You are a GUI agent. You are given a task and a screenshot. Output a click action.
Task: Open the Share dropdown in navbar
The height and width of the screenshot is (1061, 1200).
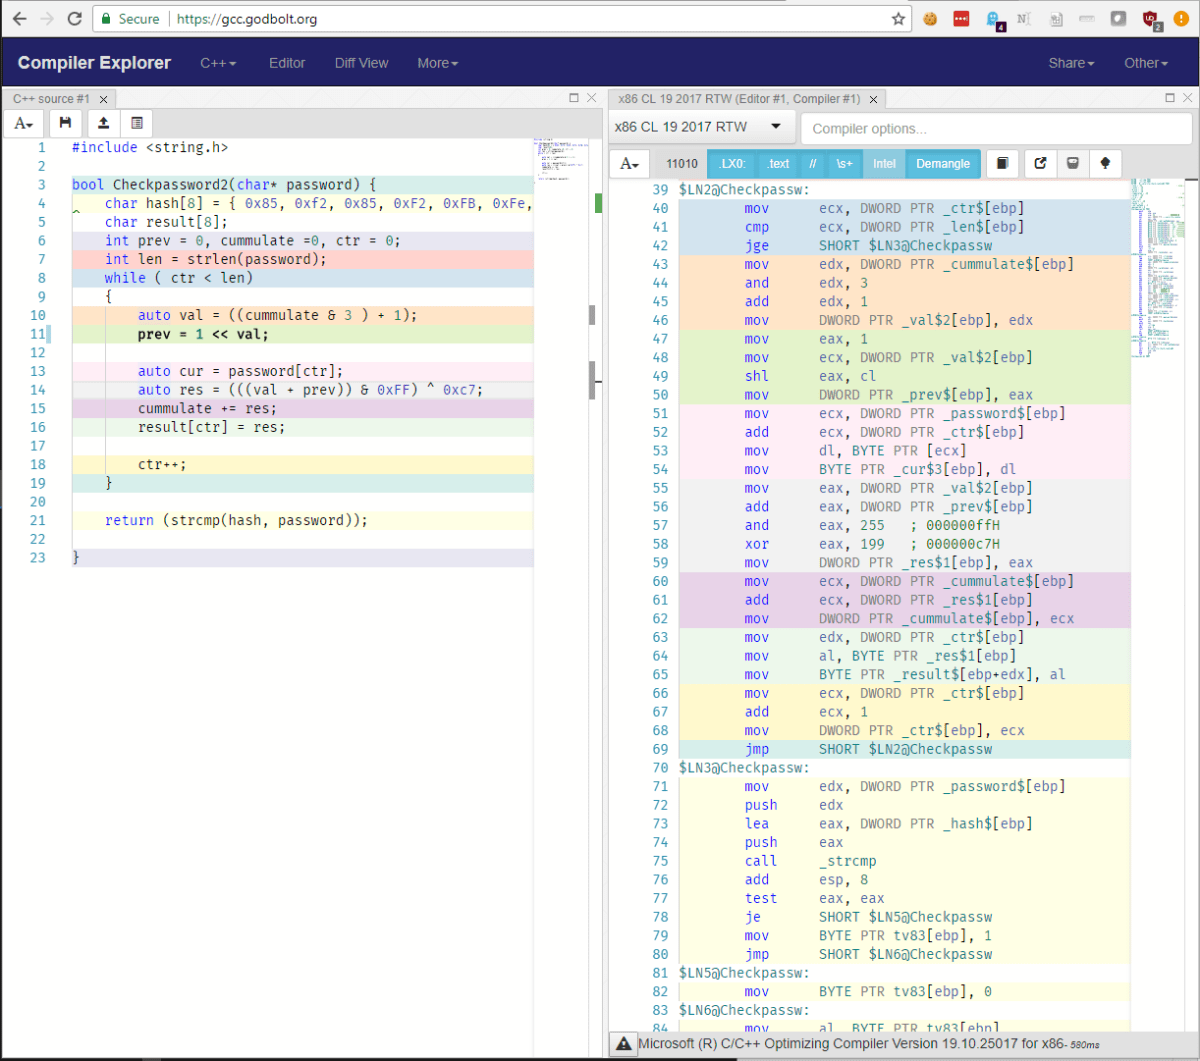[x=1071, y=63]
